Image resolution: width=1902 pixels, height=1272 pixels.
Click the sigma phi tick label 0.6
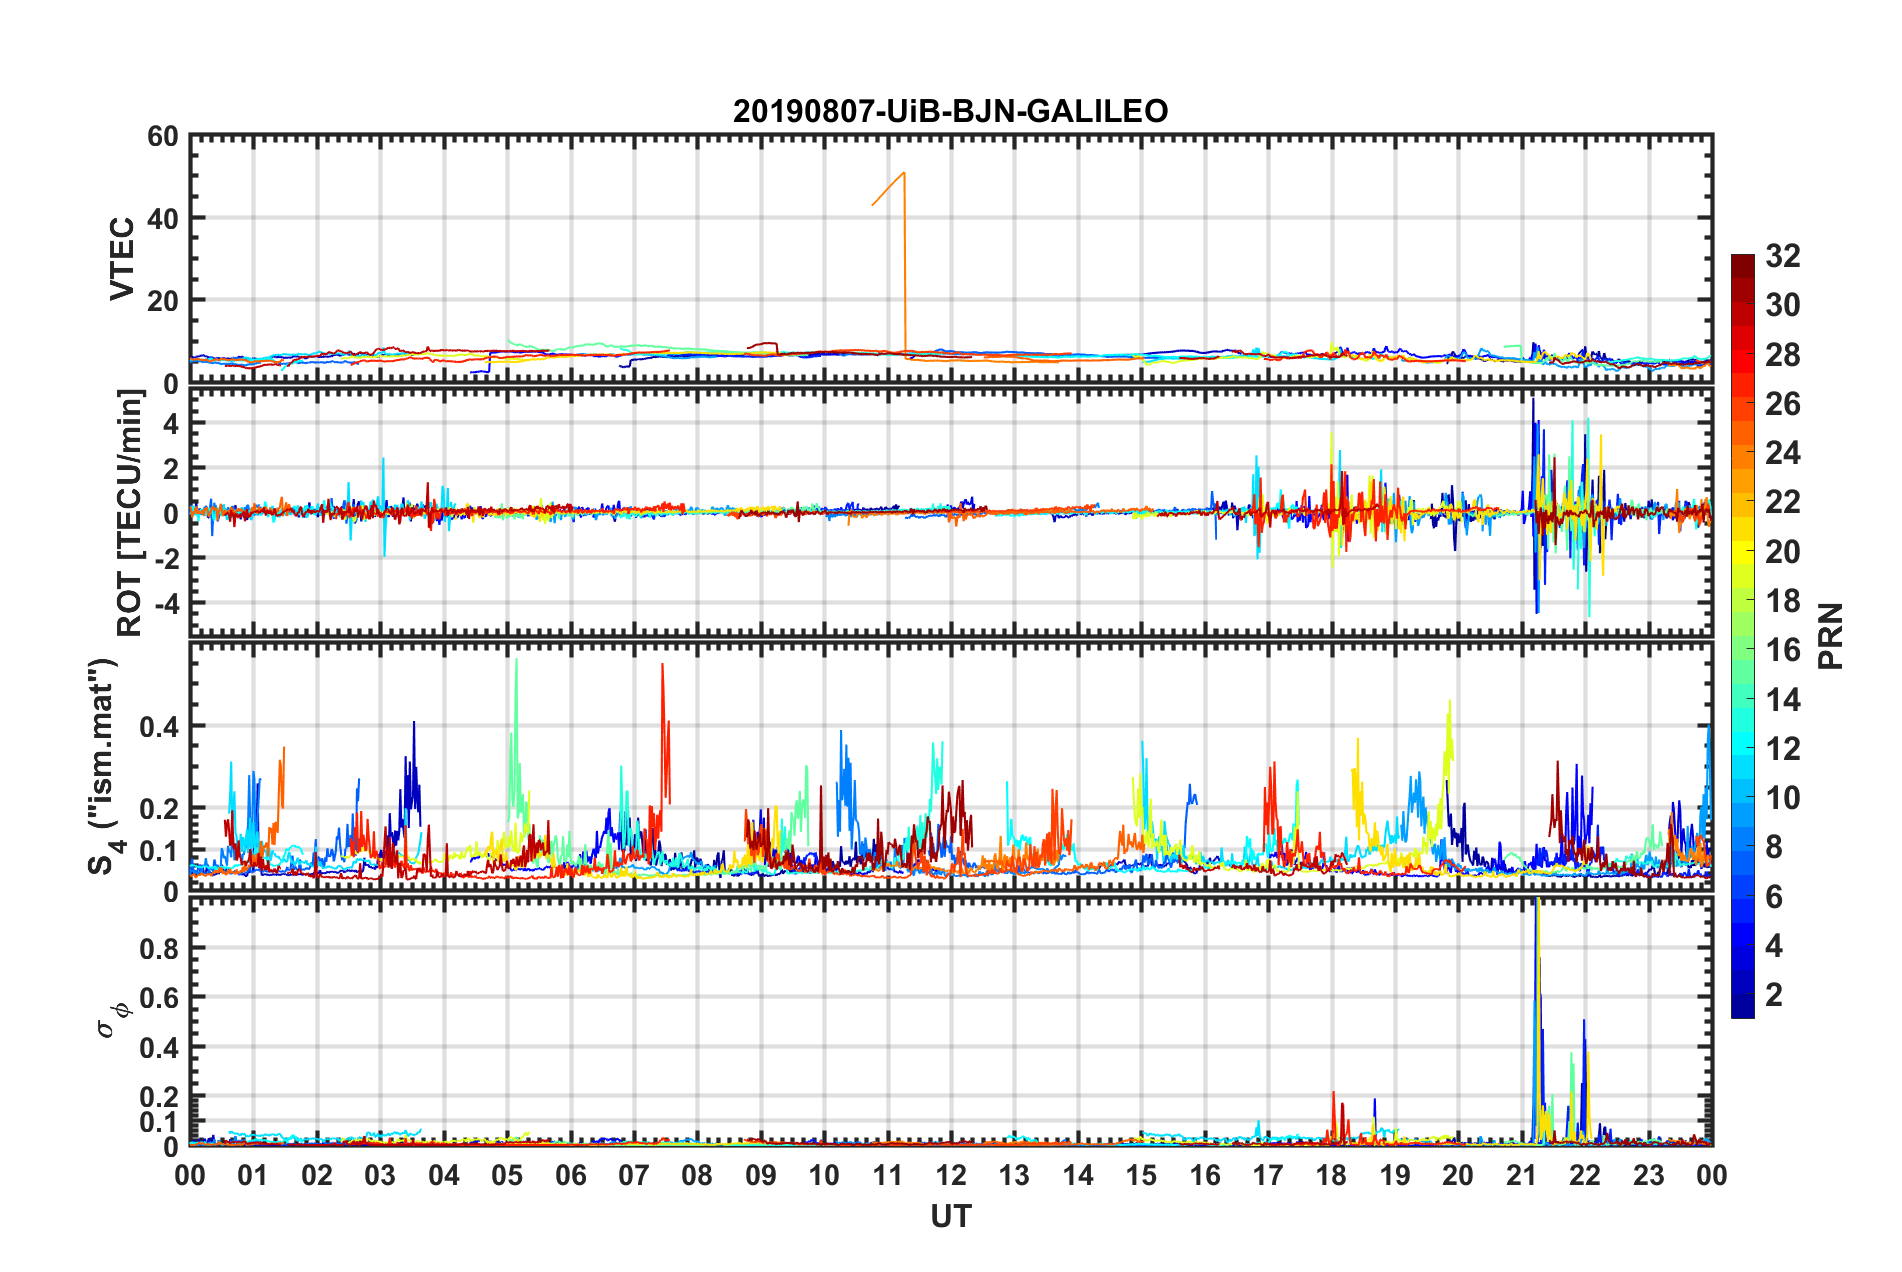159,998
